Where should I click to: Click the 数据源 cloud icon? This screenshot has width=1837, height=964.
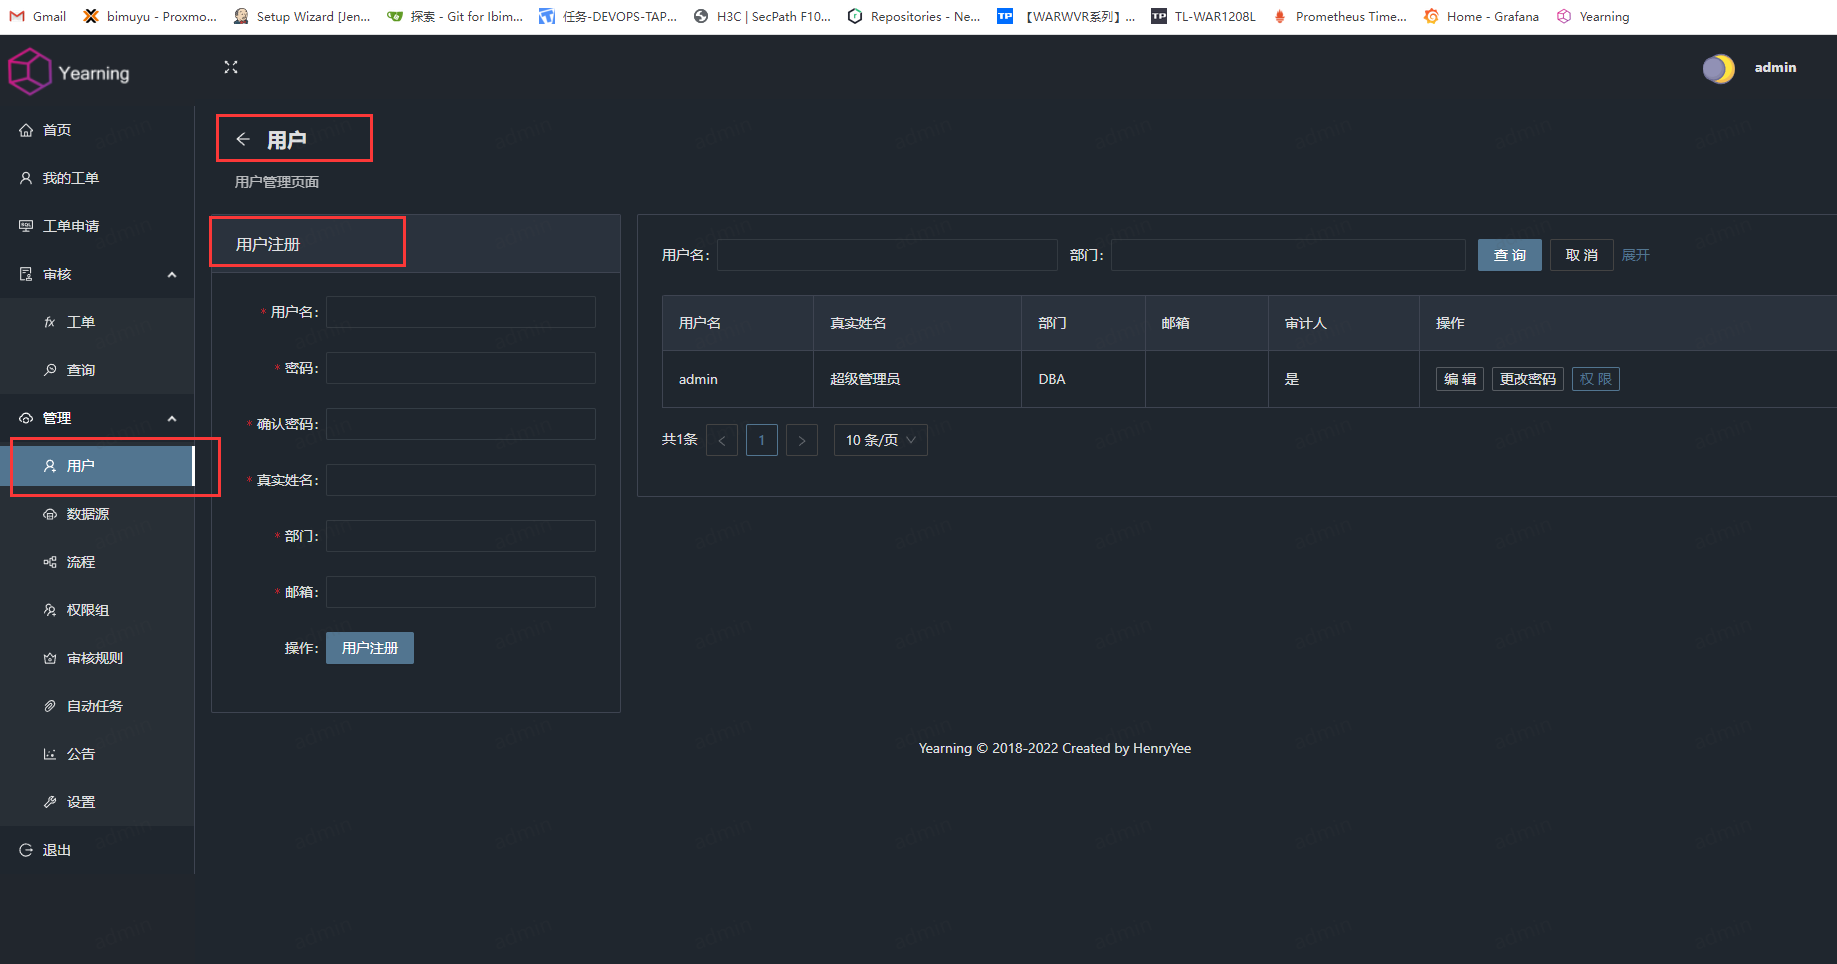click(50, 514)
